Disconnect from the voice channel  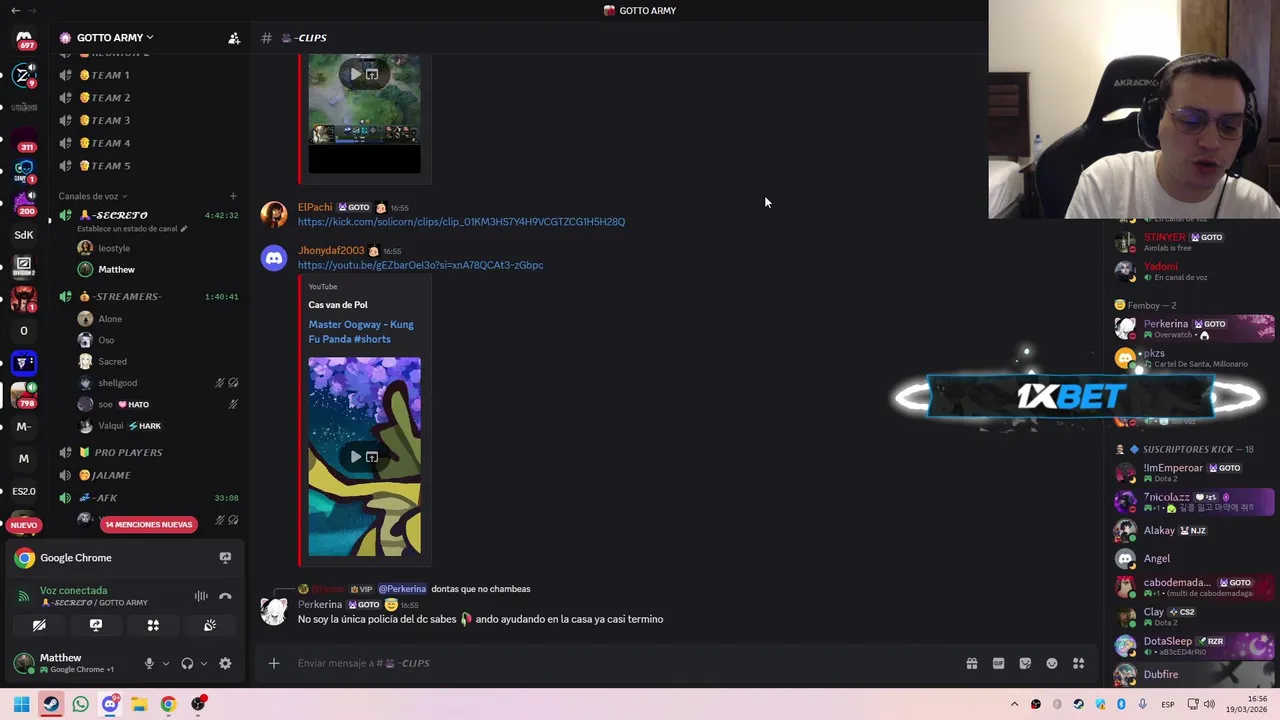[225, 596]
